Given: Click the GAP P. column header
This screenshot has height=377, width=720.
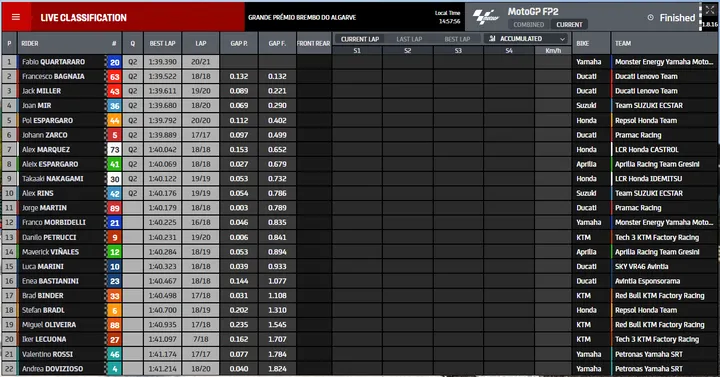Looking at the screenshot, I should (239, 43).
